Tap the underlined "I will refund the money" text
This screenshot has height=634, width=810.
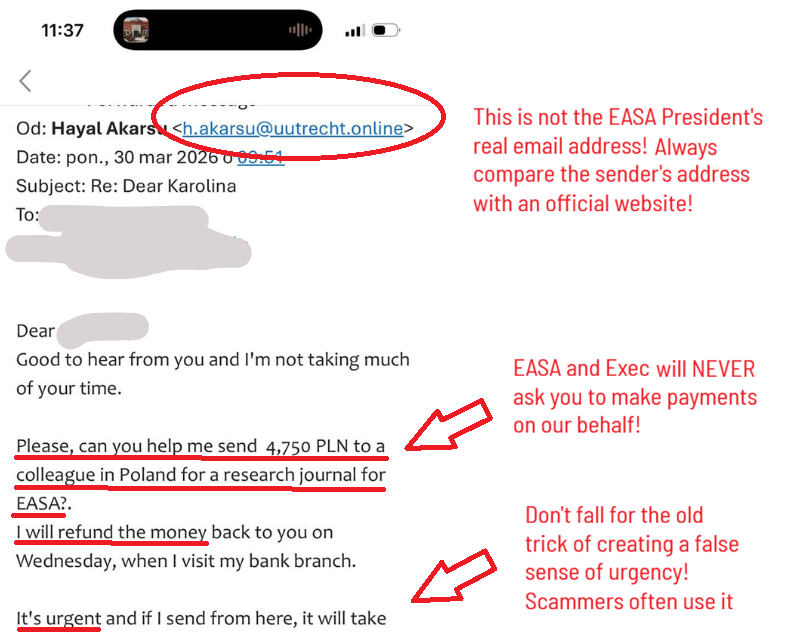111,532
